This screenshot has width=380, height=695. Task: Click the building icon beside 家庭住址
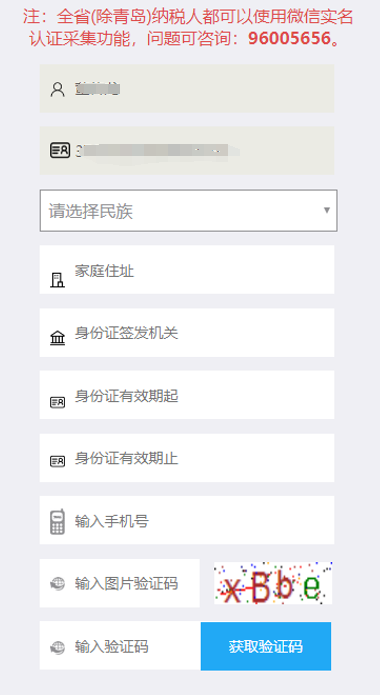[57, 280]
